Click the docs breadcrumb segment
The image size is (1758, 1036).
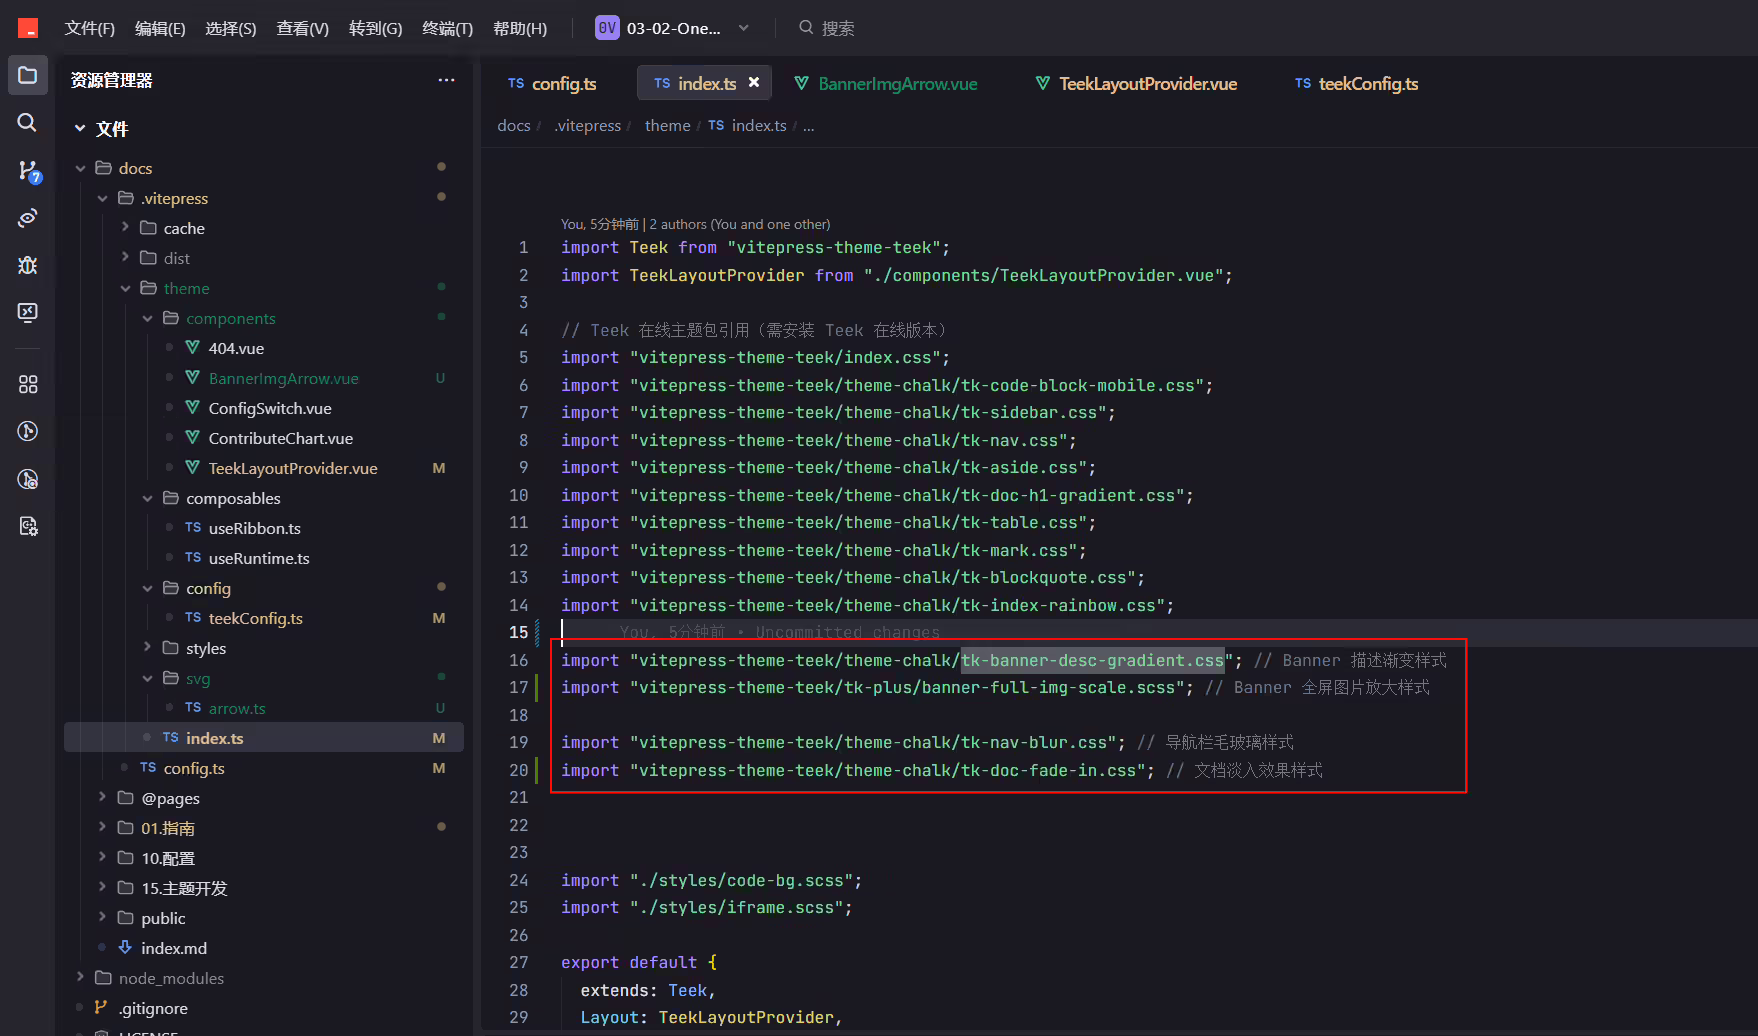(514, 125)
